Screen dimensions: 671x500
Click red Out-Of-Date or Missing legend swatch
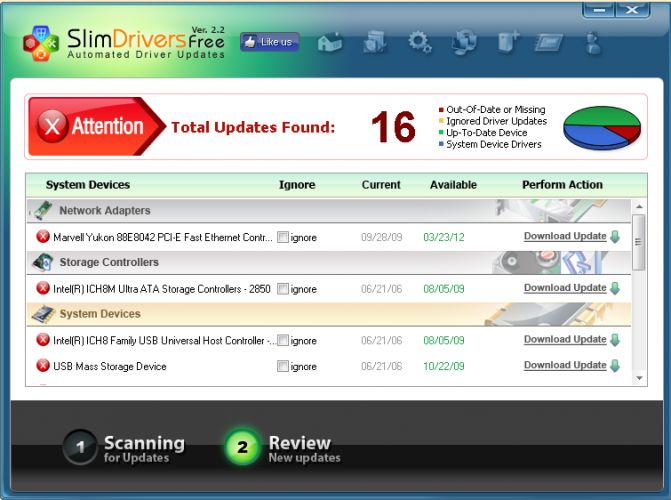point(441,110)
